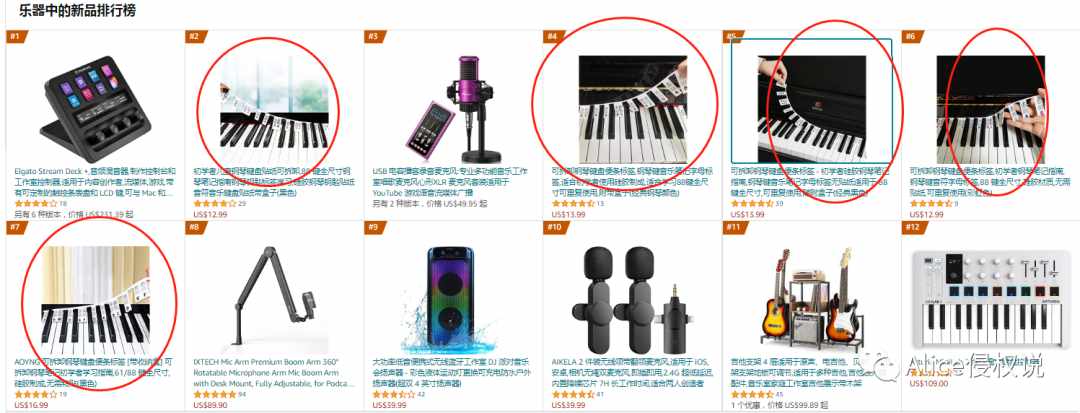The width and height of the screenshot is (1080, 413).
Task: Open the AIKELA wireless lavalier mic image
Action: (x=632, y=296)
